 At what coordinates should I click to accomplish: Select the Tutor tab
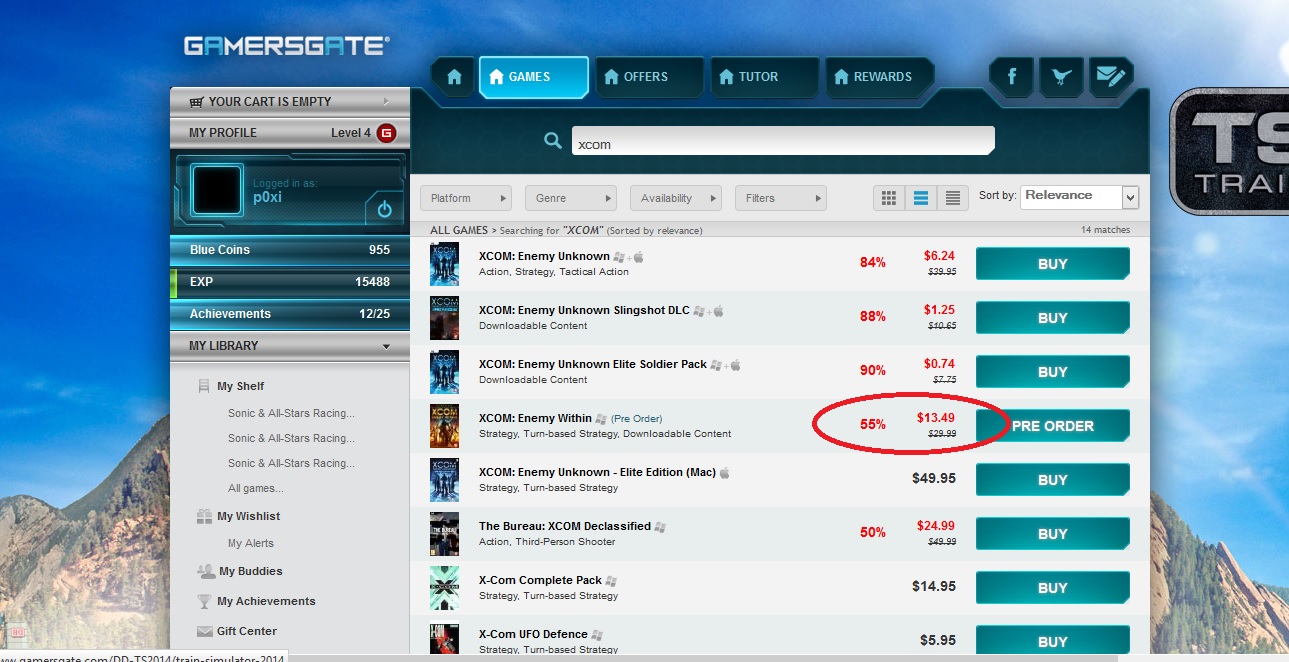point(764,77)
